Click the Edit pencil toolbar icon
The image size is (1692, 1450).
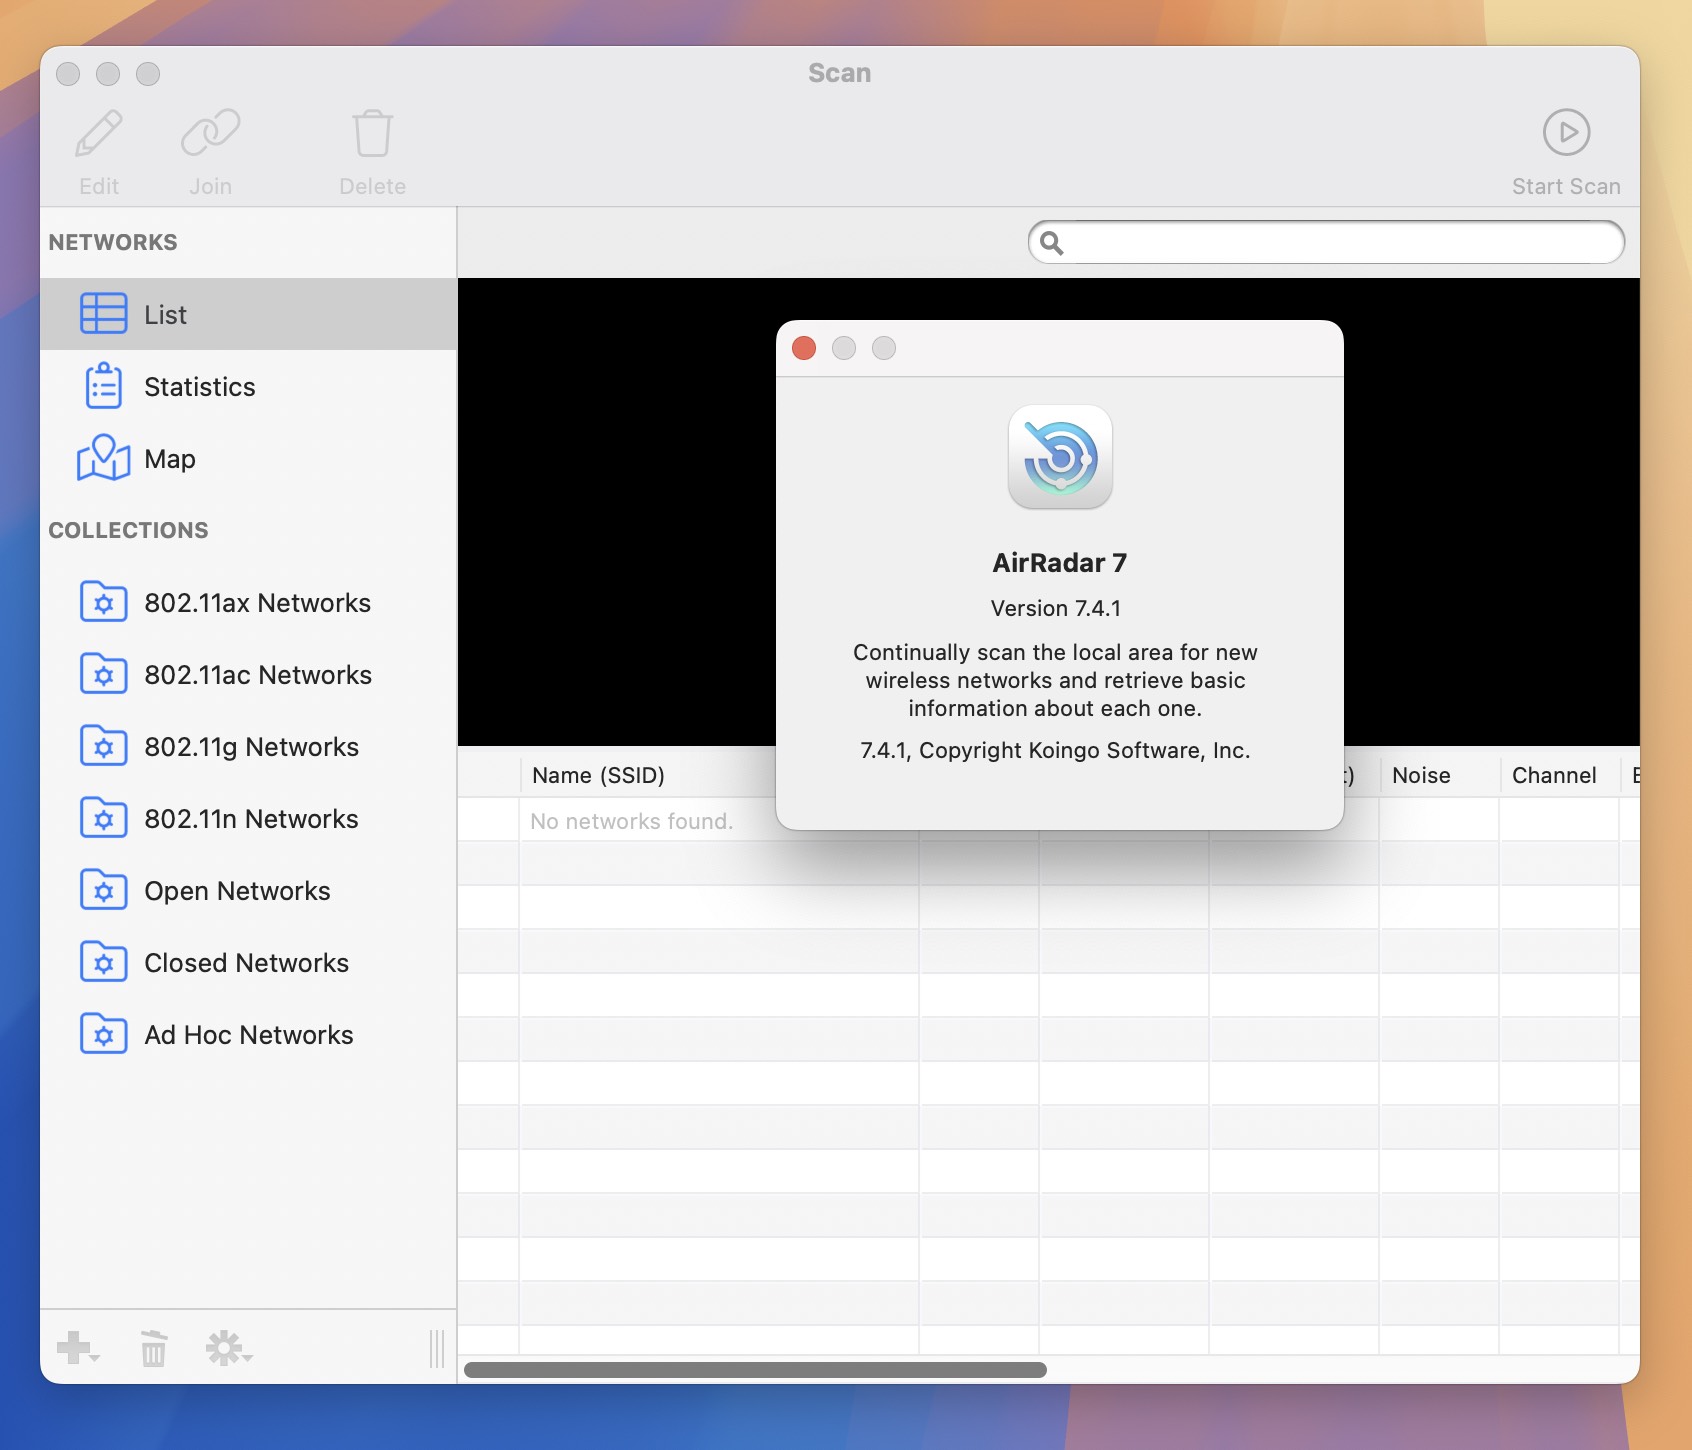click(99, 133)
